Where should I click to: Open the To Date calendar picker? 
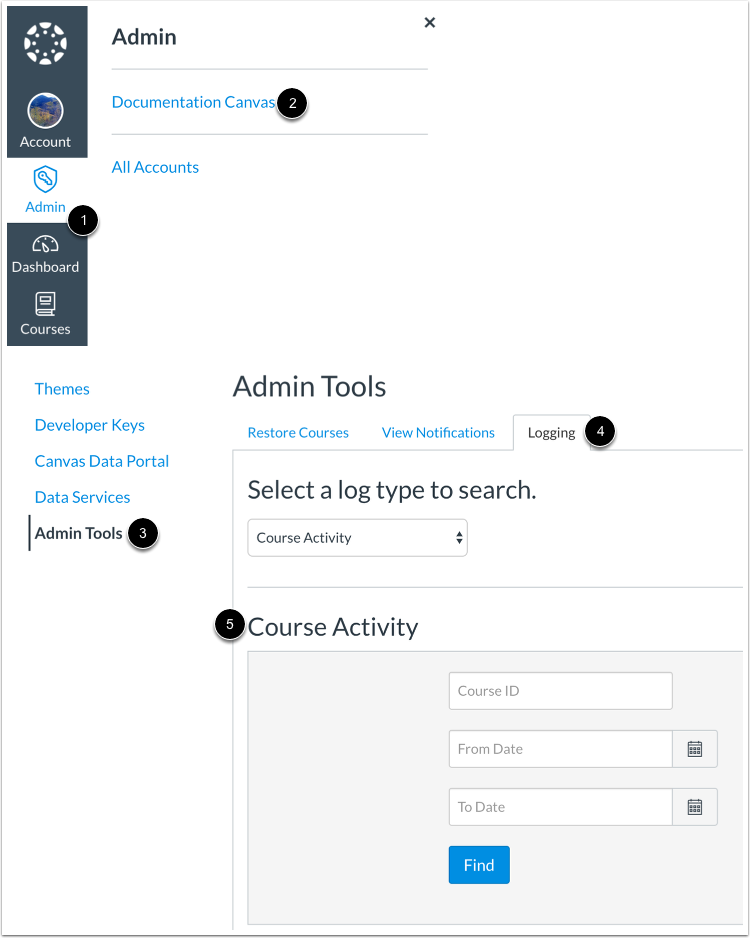(x=694, y=807)
